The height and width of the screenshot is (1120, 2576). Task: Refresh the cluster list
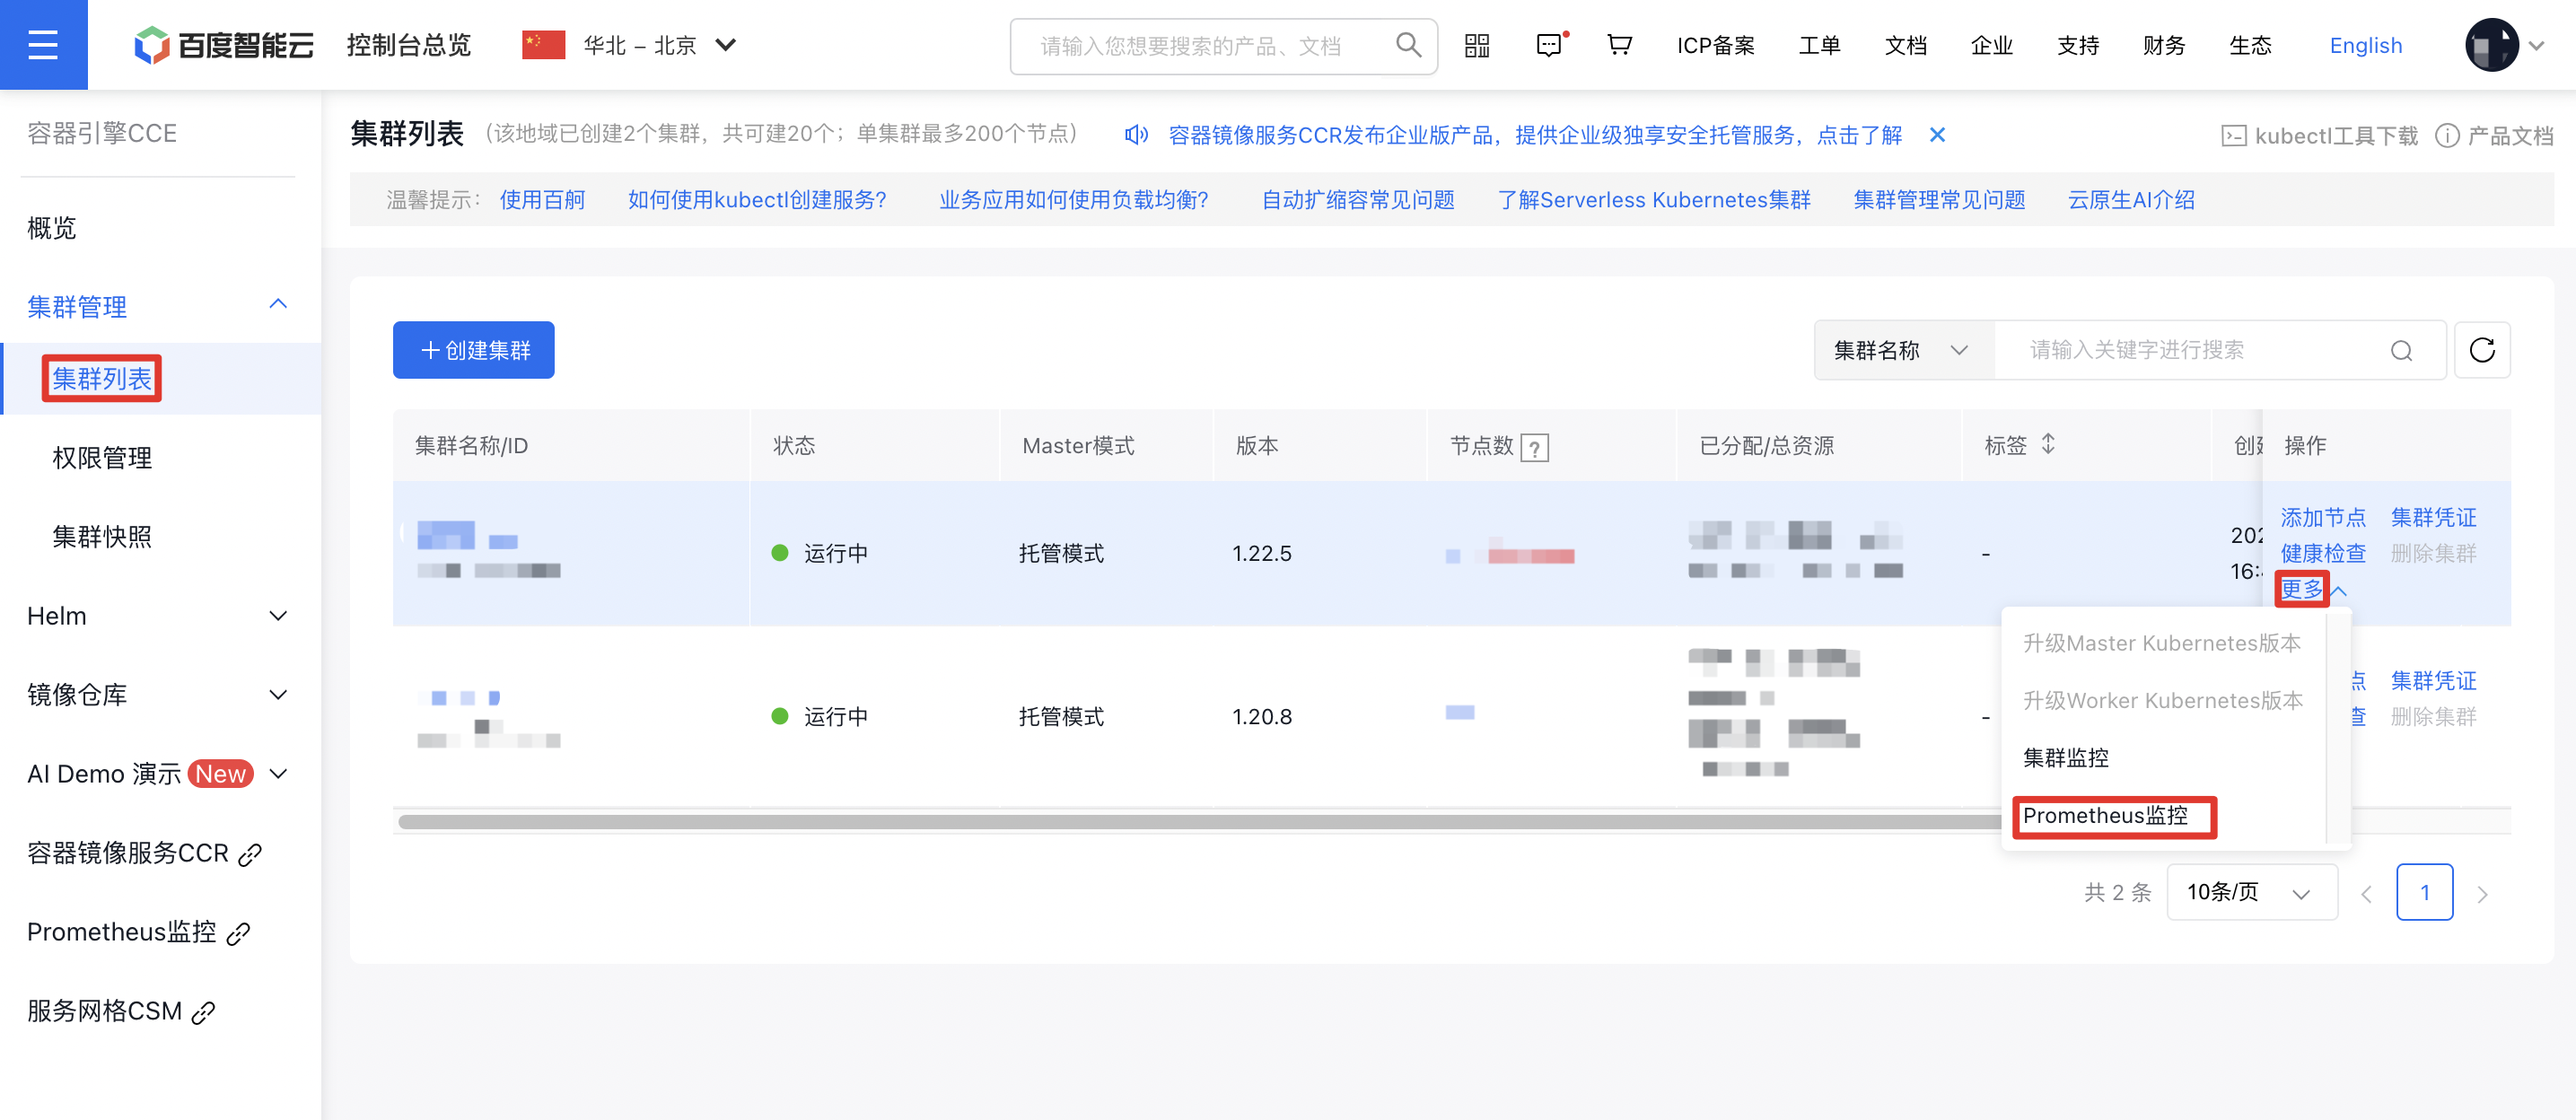[2482, 350]
